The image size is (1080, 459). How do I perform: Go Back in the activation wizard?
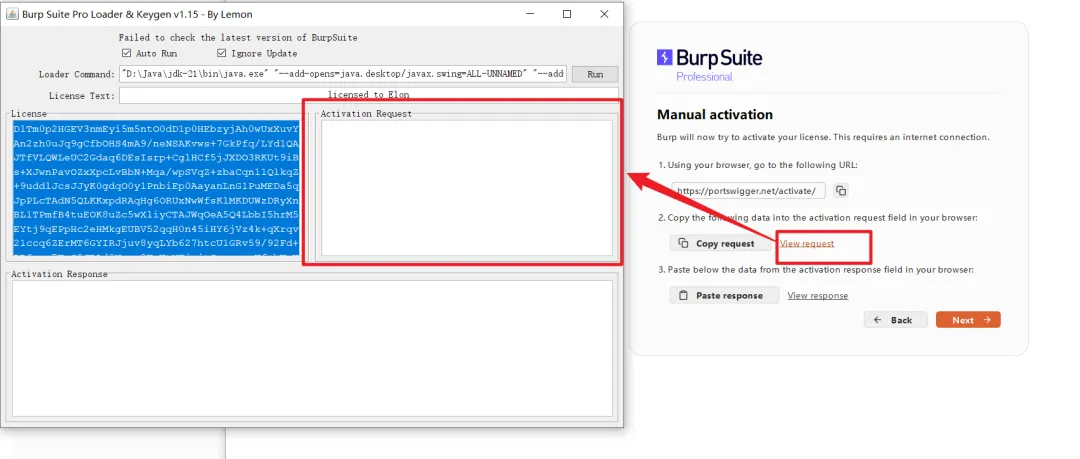click(895, 320)
